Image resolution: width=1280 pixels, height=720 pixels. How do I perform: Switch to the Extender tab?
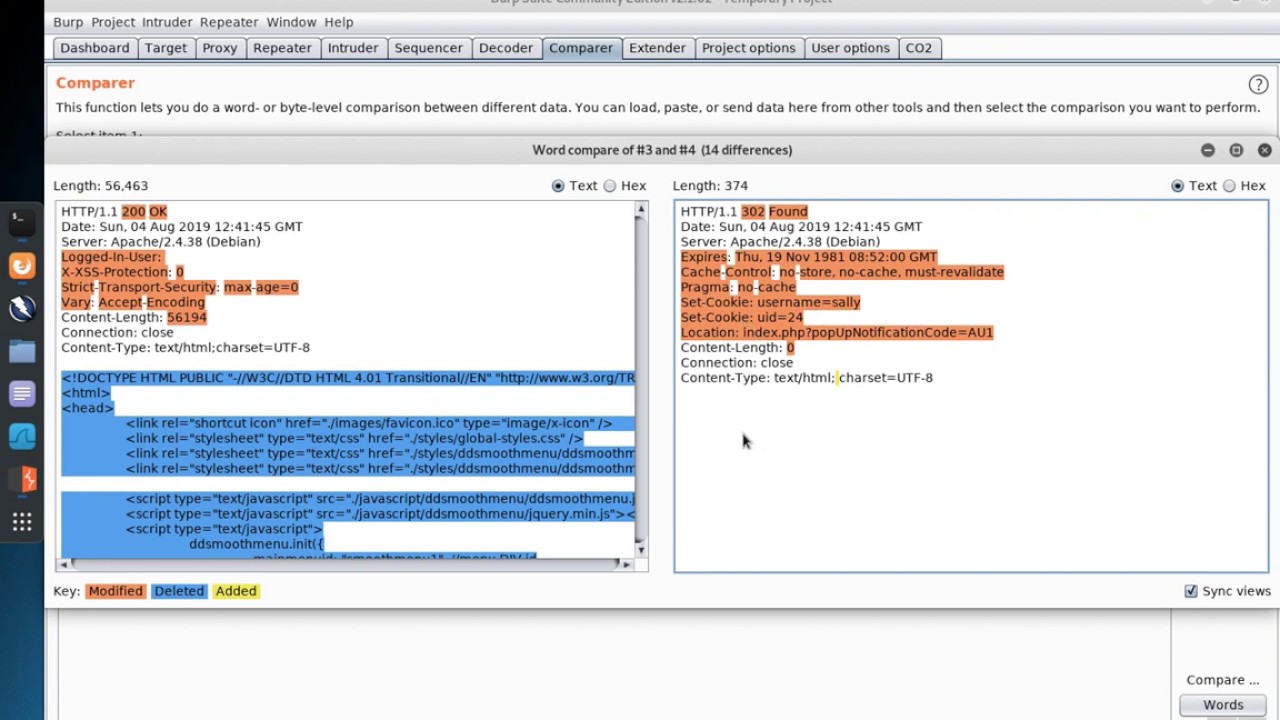pyautogui.click(x=657, y=48)
